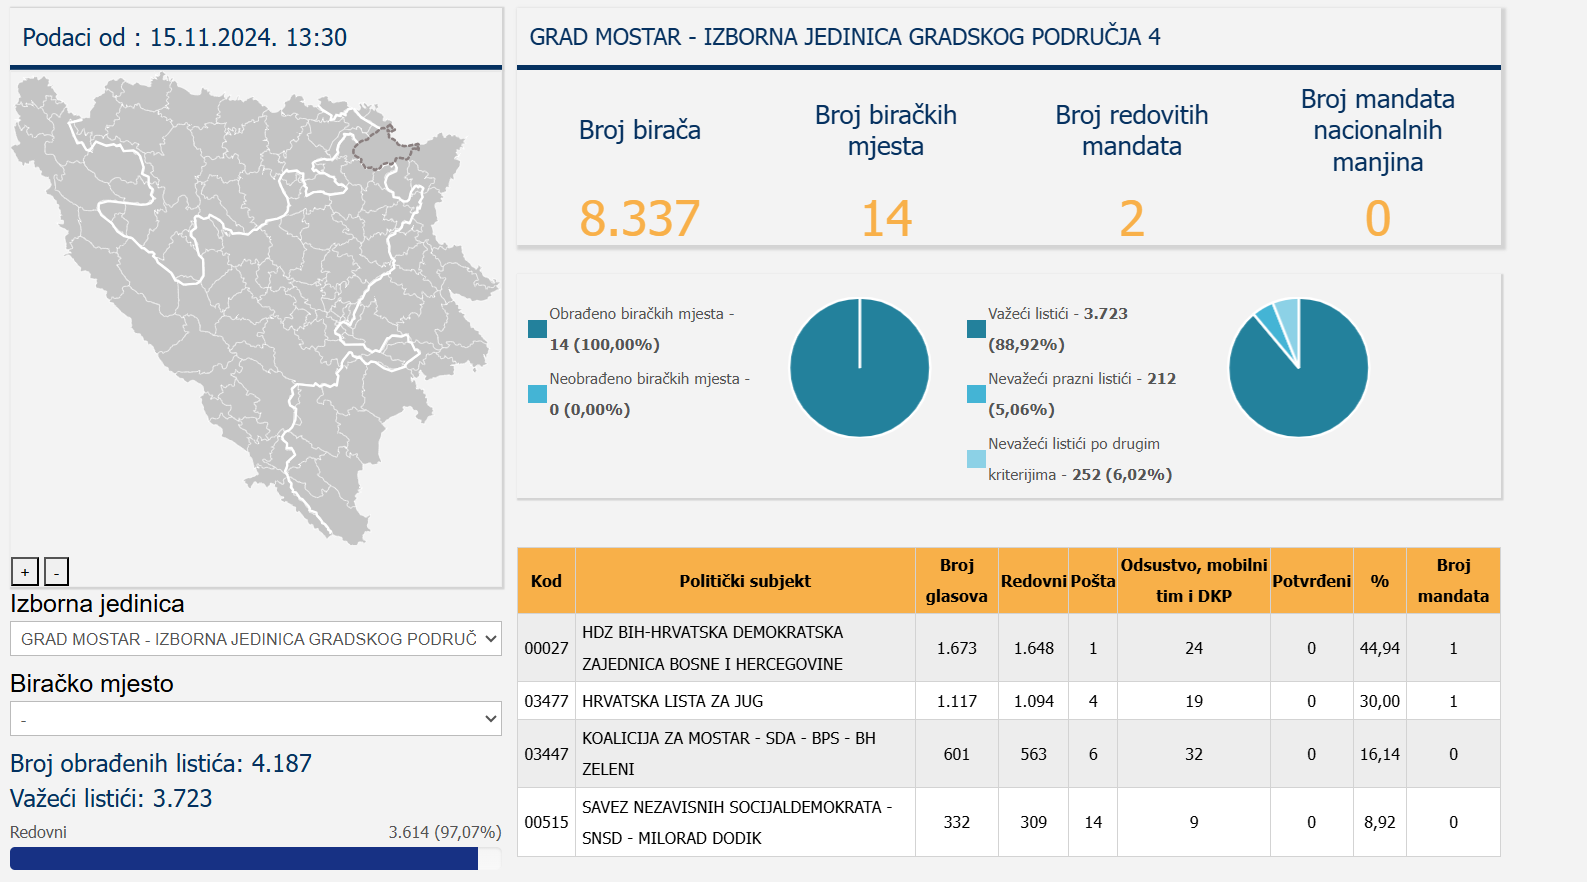Click the Važeći listići legend swatch
1587x882 pixels.
(x=976, y=329)
